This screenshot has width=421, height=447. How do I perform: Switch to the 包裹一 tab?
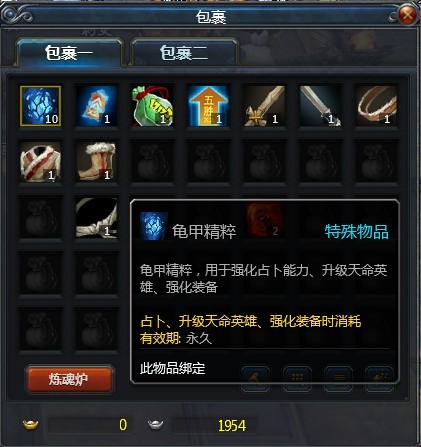coord(69,53)
